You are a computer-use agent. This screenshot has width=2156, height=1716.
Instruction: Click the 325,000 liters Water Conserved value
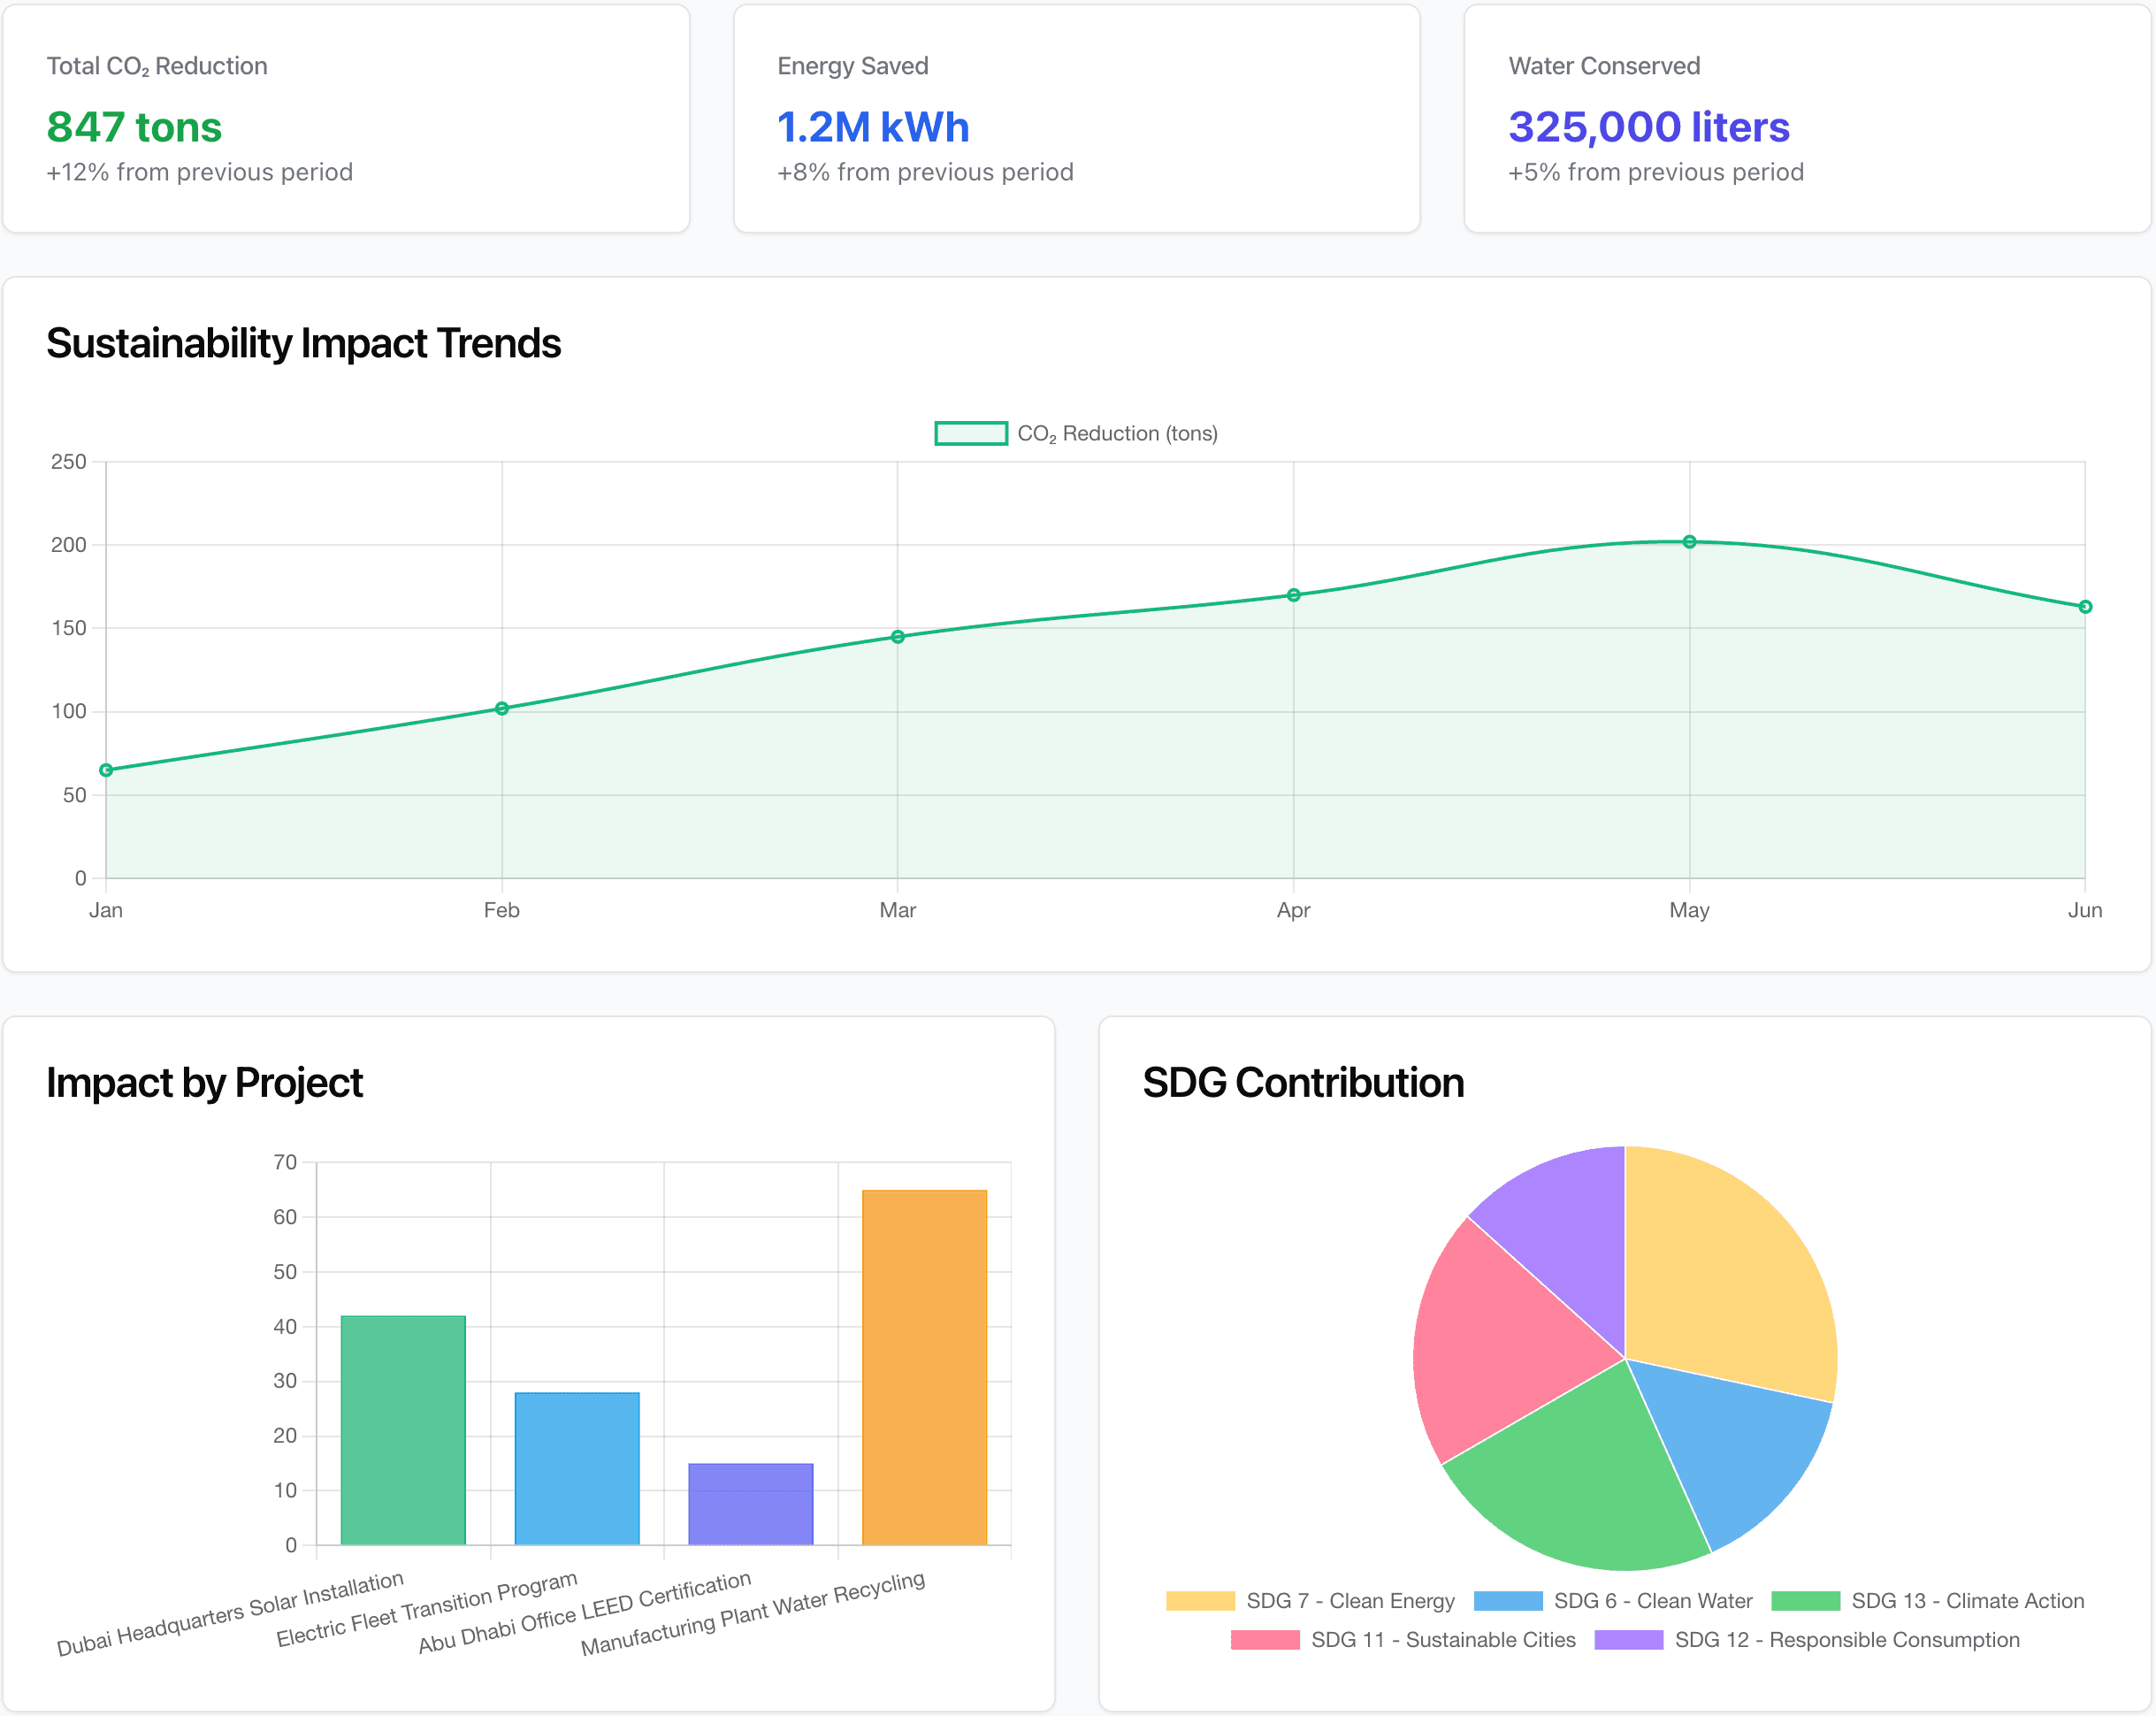tap(1648, 127)
